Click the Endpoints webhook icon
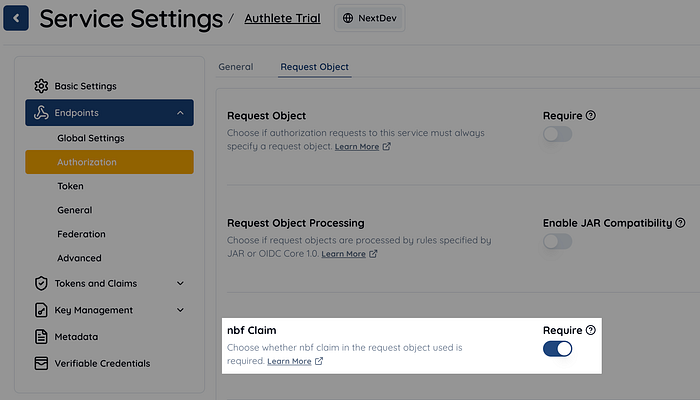 pos(41,113)
